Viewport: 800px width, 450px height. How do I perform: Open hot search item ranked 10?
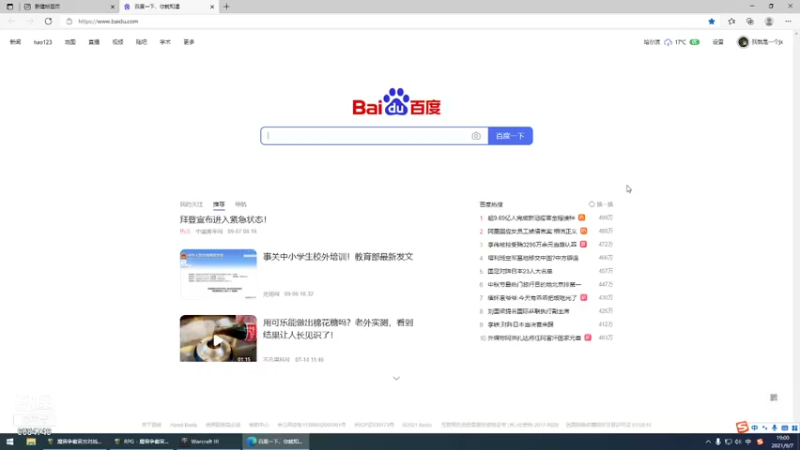[x=534, y=338]
